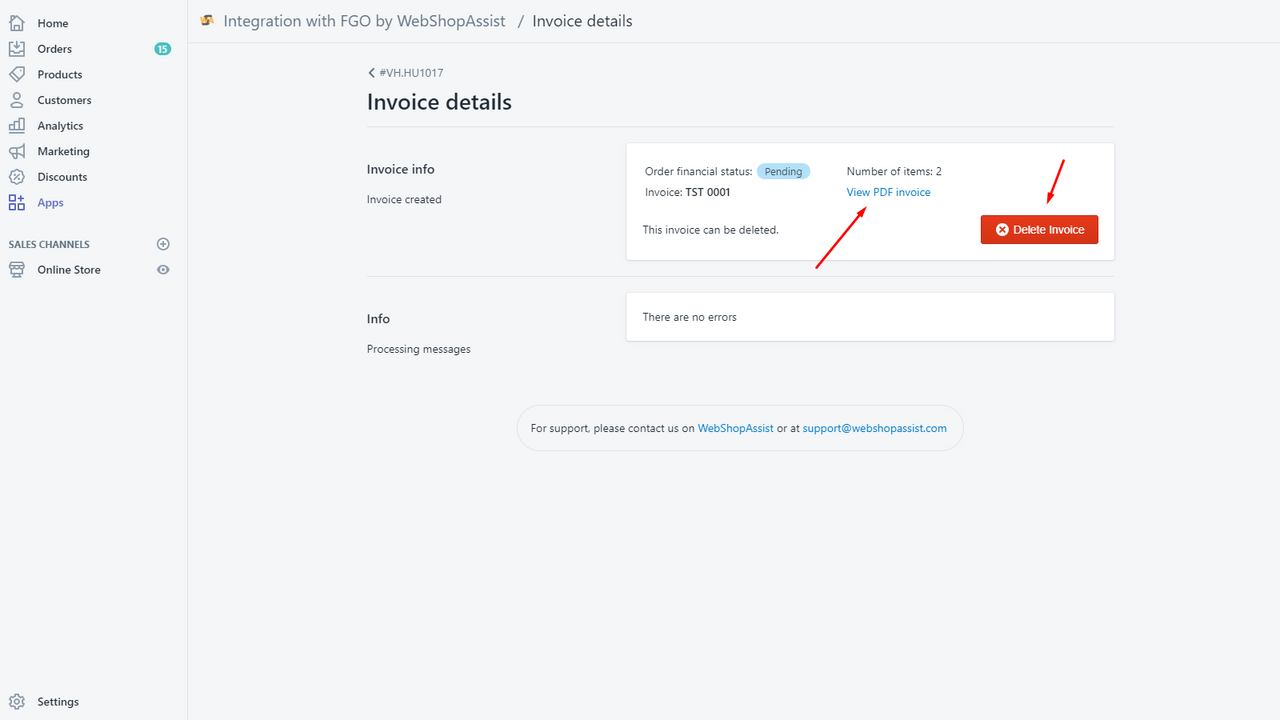Open the Settings gear icon
1280x720 pixels.
[x=16, y=701]
